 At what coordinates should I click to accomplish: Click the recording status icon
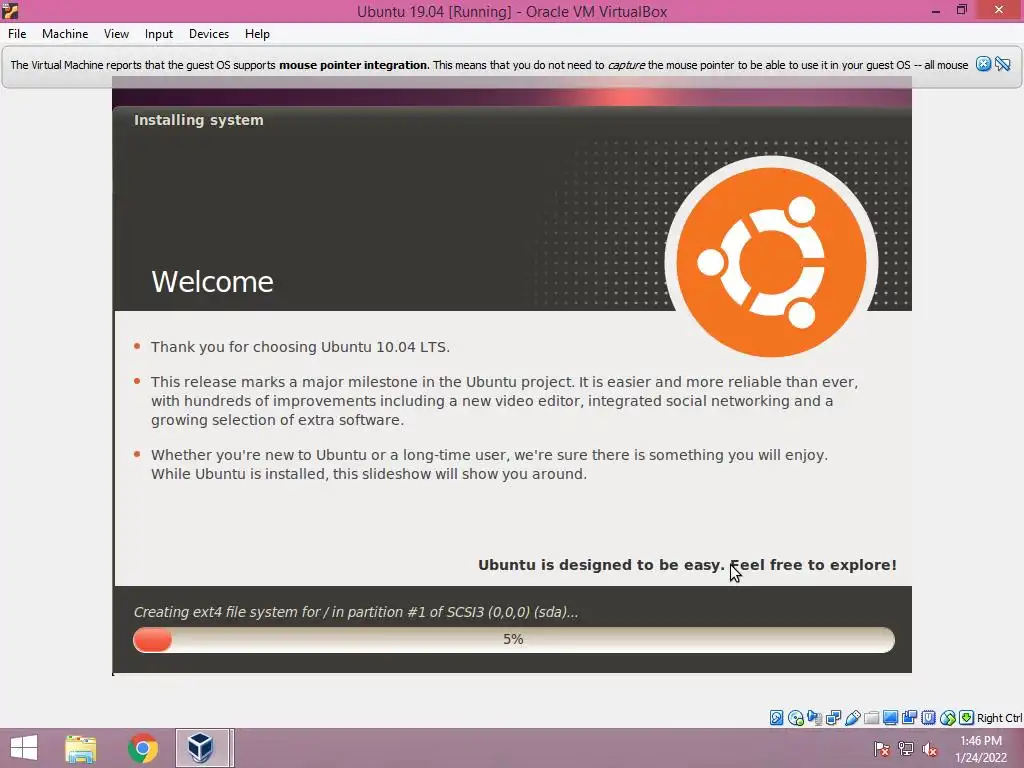(x=909, y=718)
